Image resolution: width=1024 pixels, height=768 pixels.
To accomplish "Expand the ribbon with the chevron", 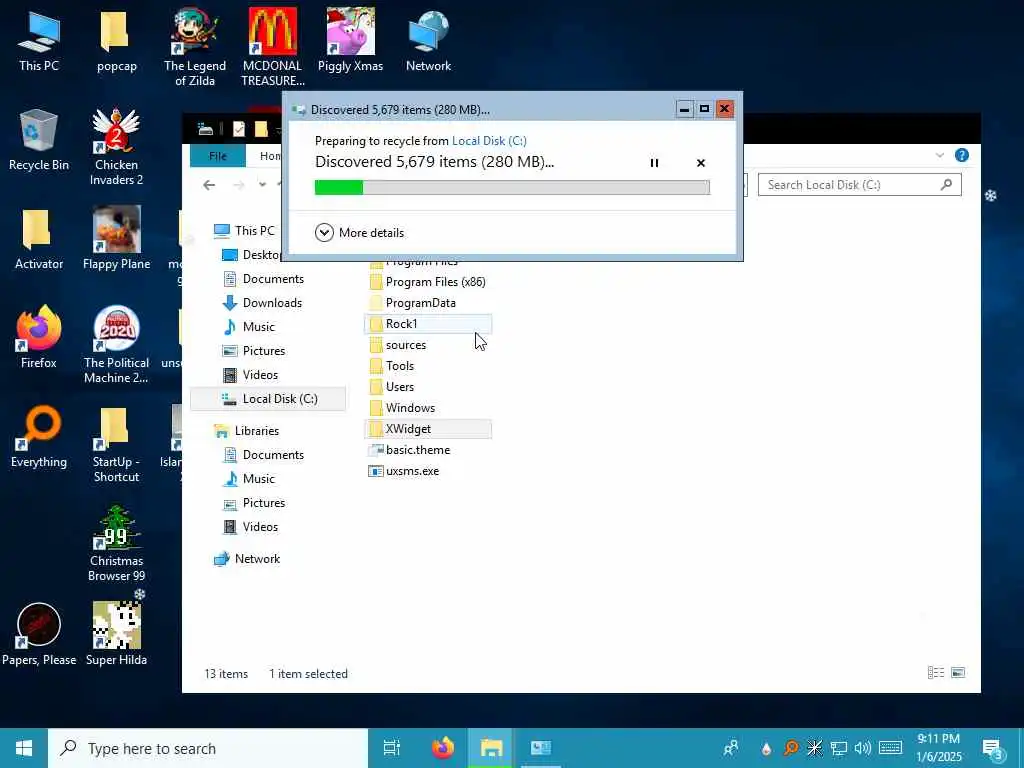I will click(940, 155).
